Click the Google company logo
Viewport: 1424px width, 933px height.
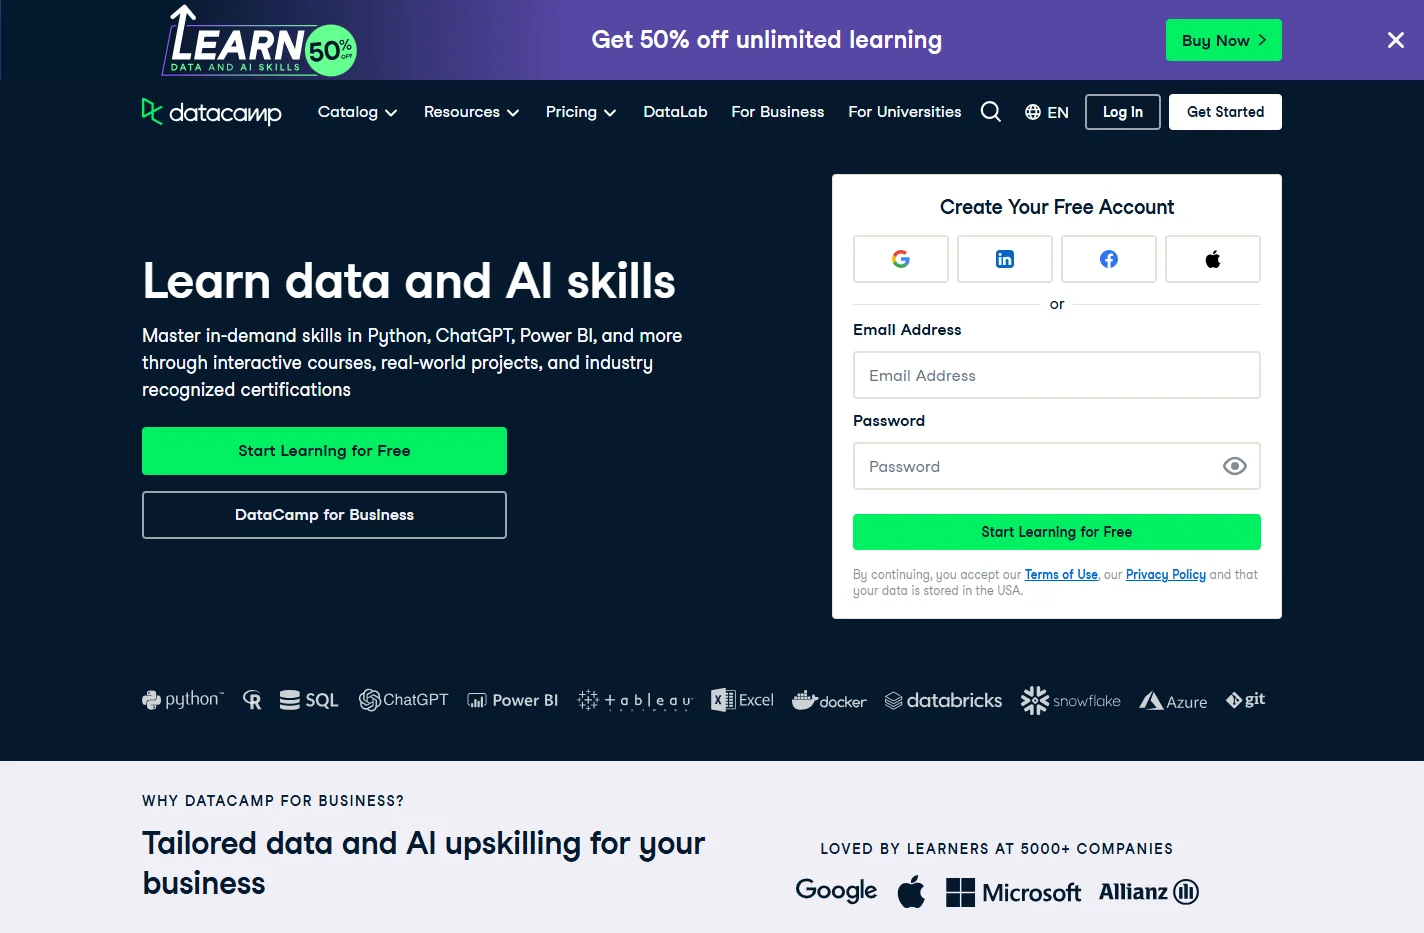point(836,891)
